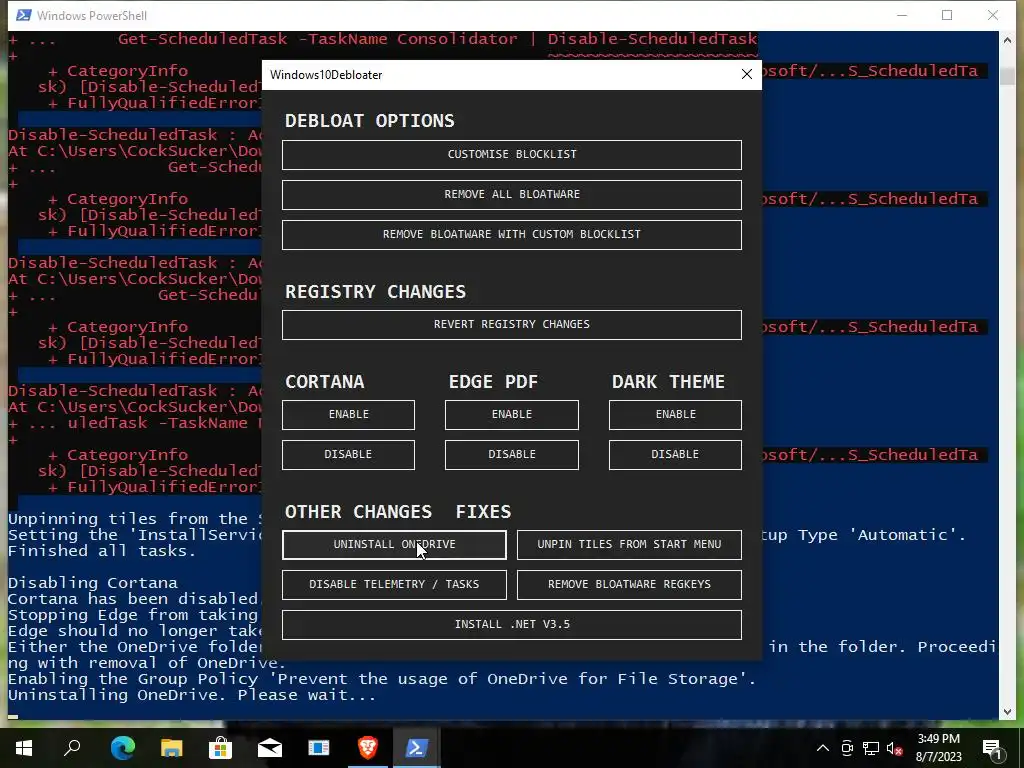
Task: Click Remove Bloatware Regkeys
Action: point(629,584)
